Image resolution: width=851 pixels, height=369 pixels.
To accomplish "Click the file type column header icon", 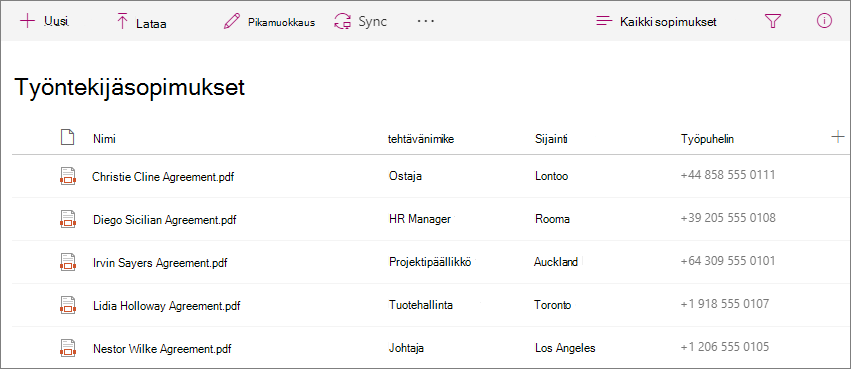I will click(x=67, y=138).
